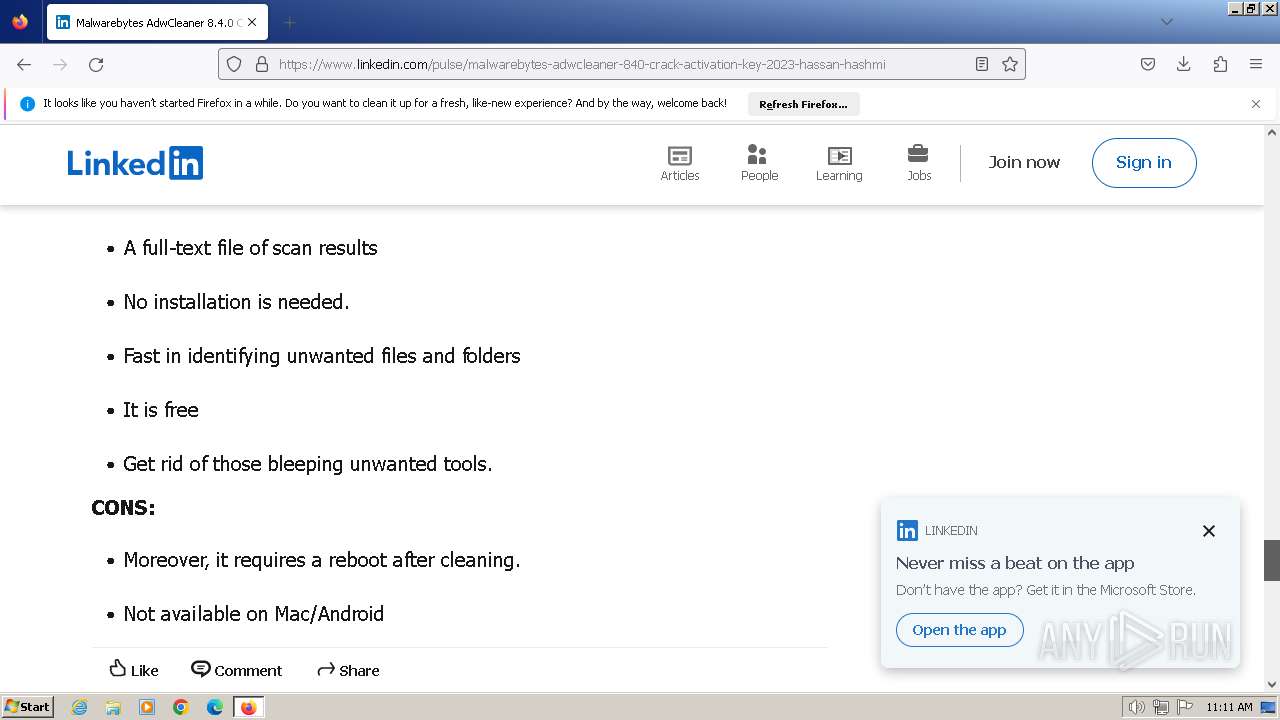1280x720 pixels.
Task: Launch Windows Media Player from taskbar
Action: pyautogui.click(x=147, y=707)
